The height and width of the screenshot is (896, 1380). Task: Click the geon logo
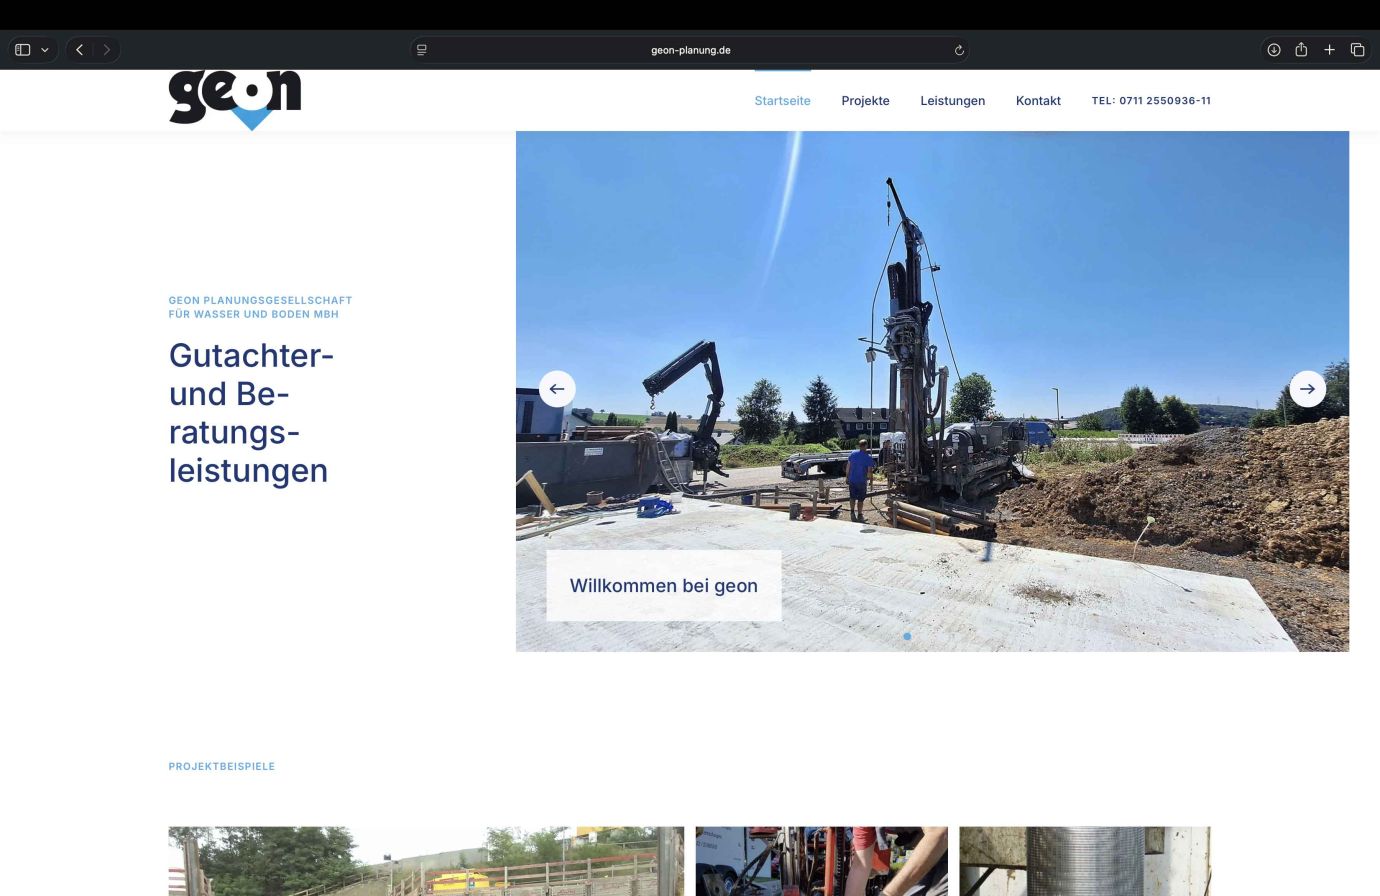[235, 98]
